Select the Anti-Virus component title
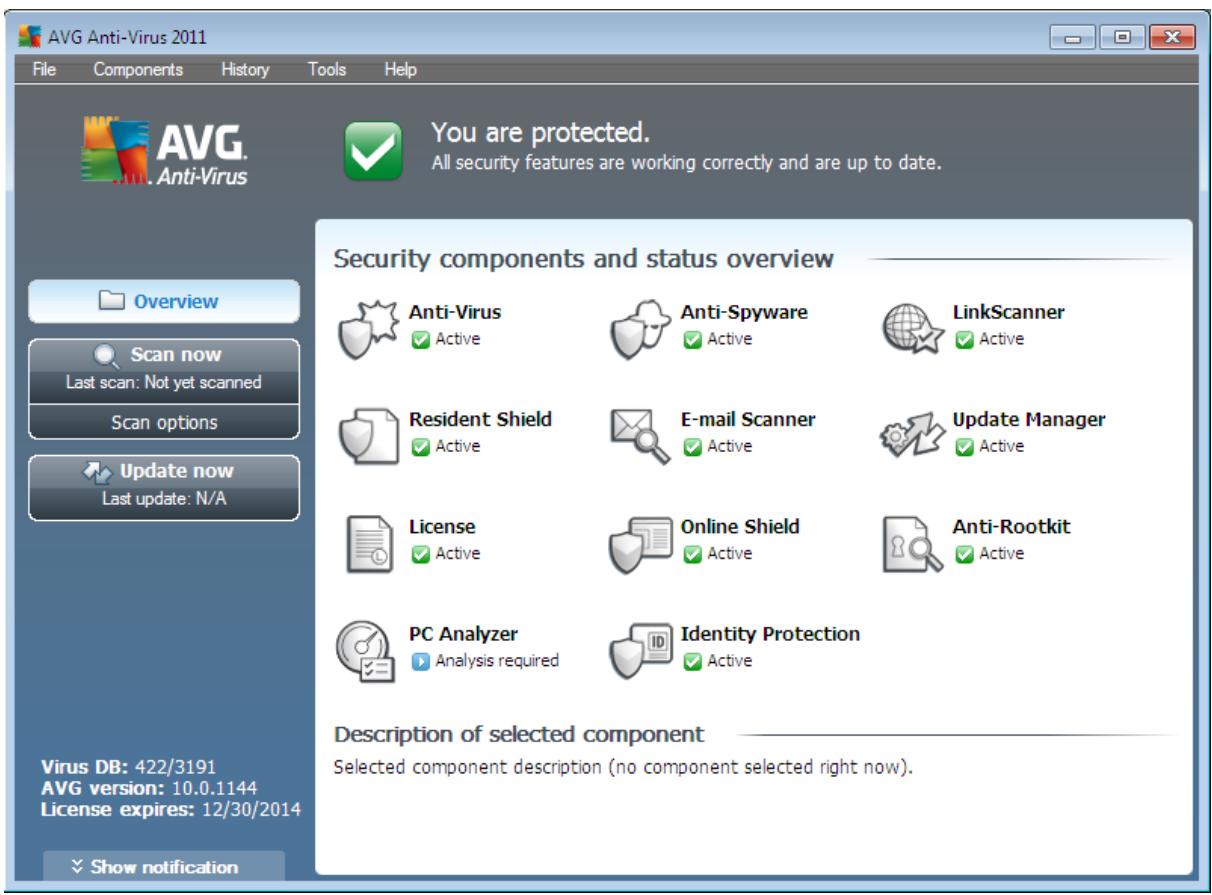 pyautogui.click(x=455, y=311)
